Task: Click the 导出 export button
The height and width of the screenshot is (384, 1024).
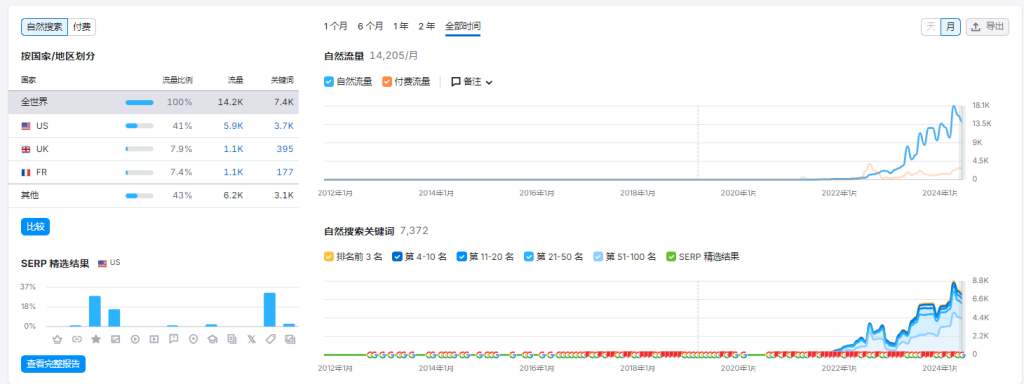Action: [x=987, y=27]
